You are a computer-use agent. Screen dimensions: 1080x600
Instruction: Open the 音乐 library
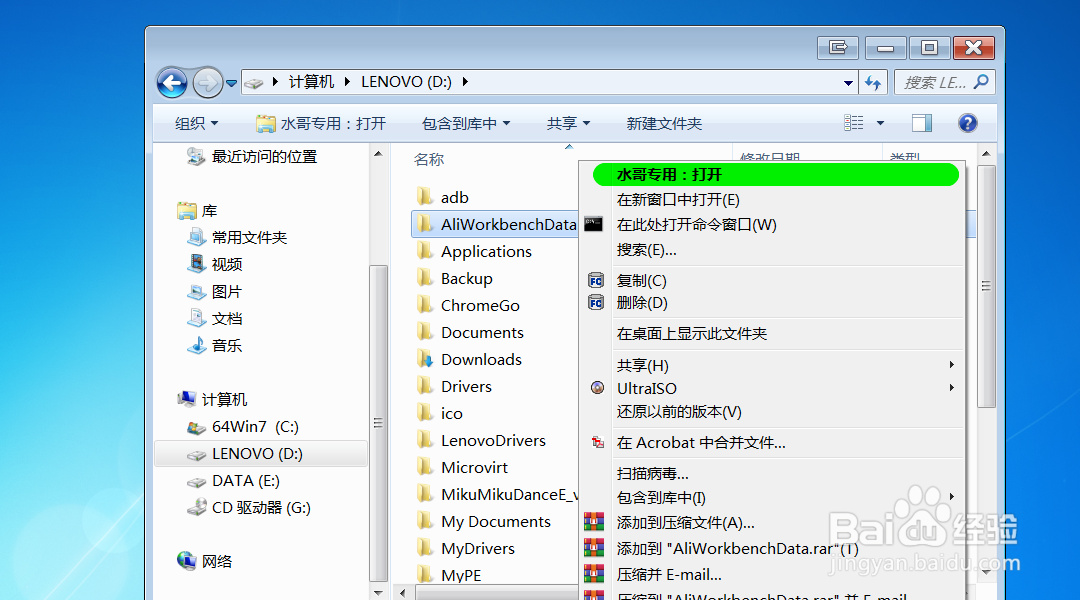click(x=215, y=345)
